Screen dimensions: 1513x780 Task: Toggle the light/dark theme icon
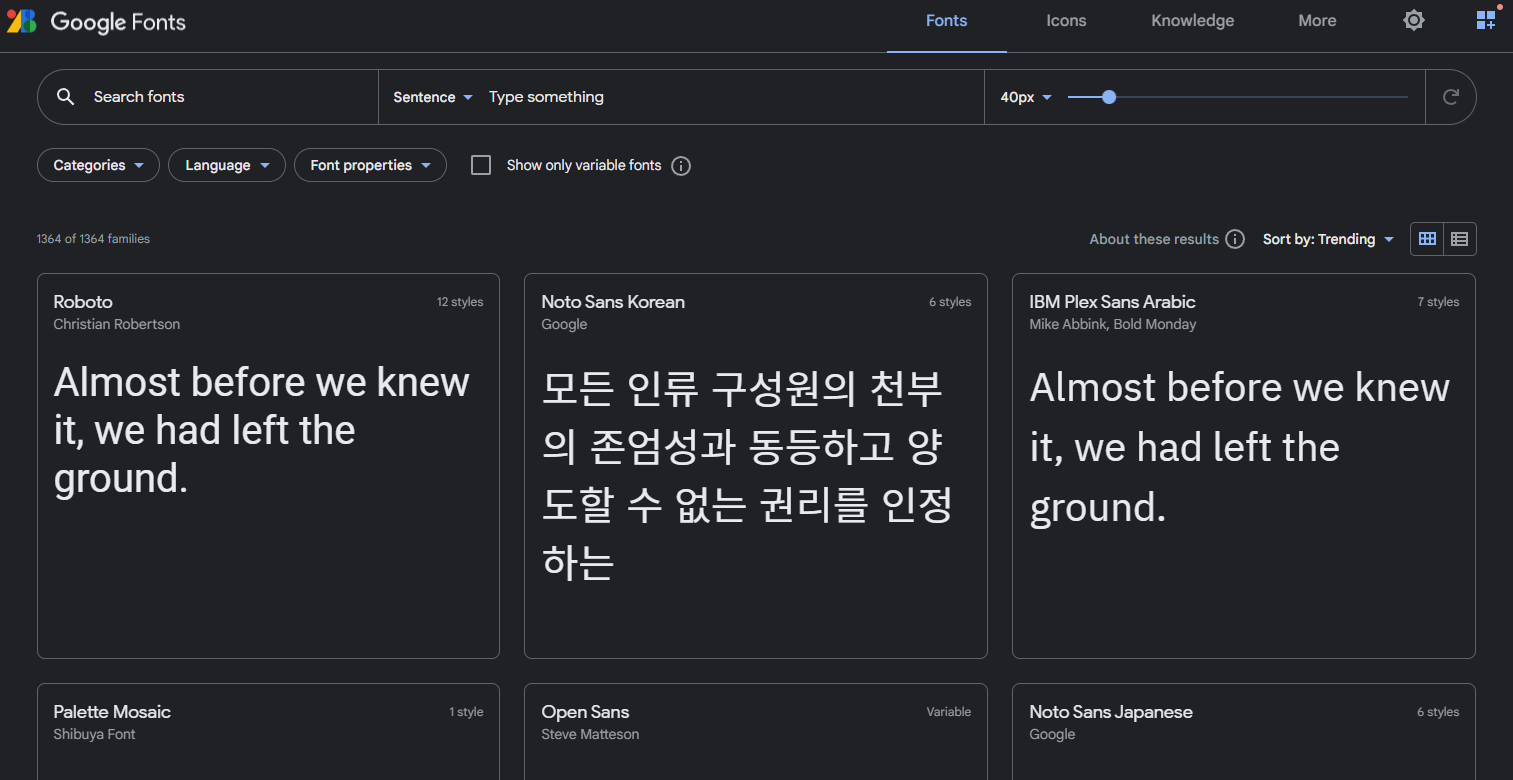point(1413,20)
